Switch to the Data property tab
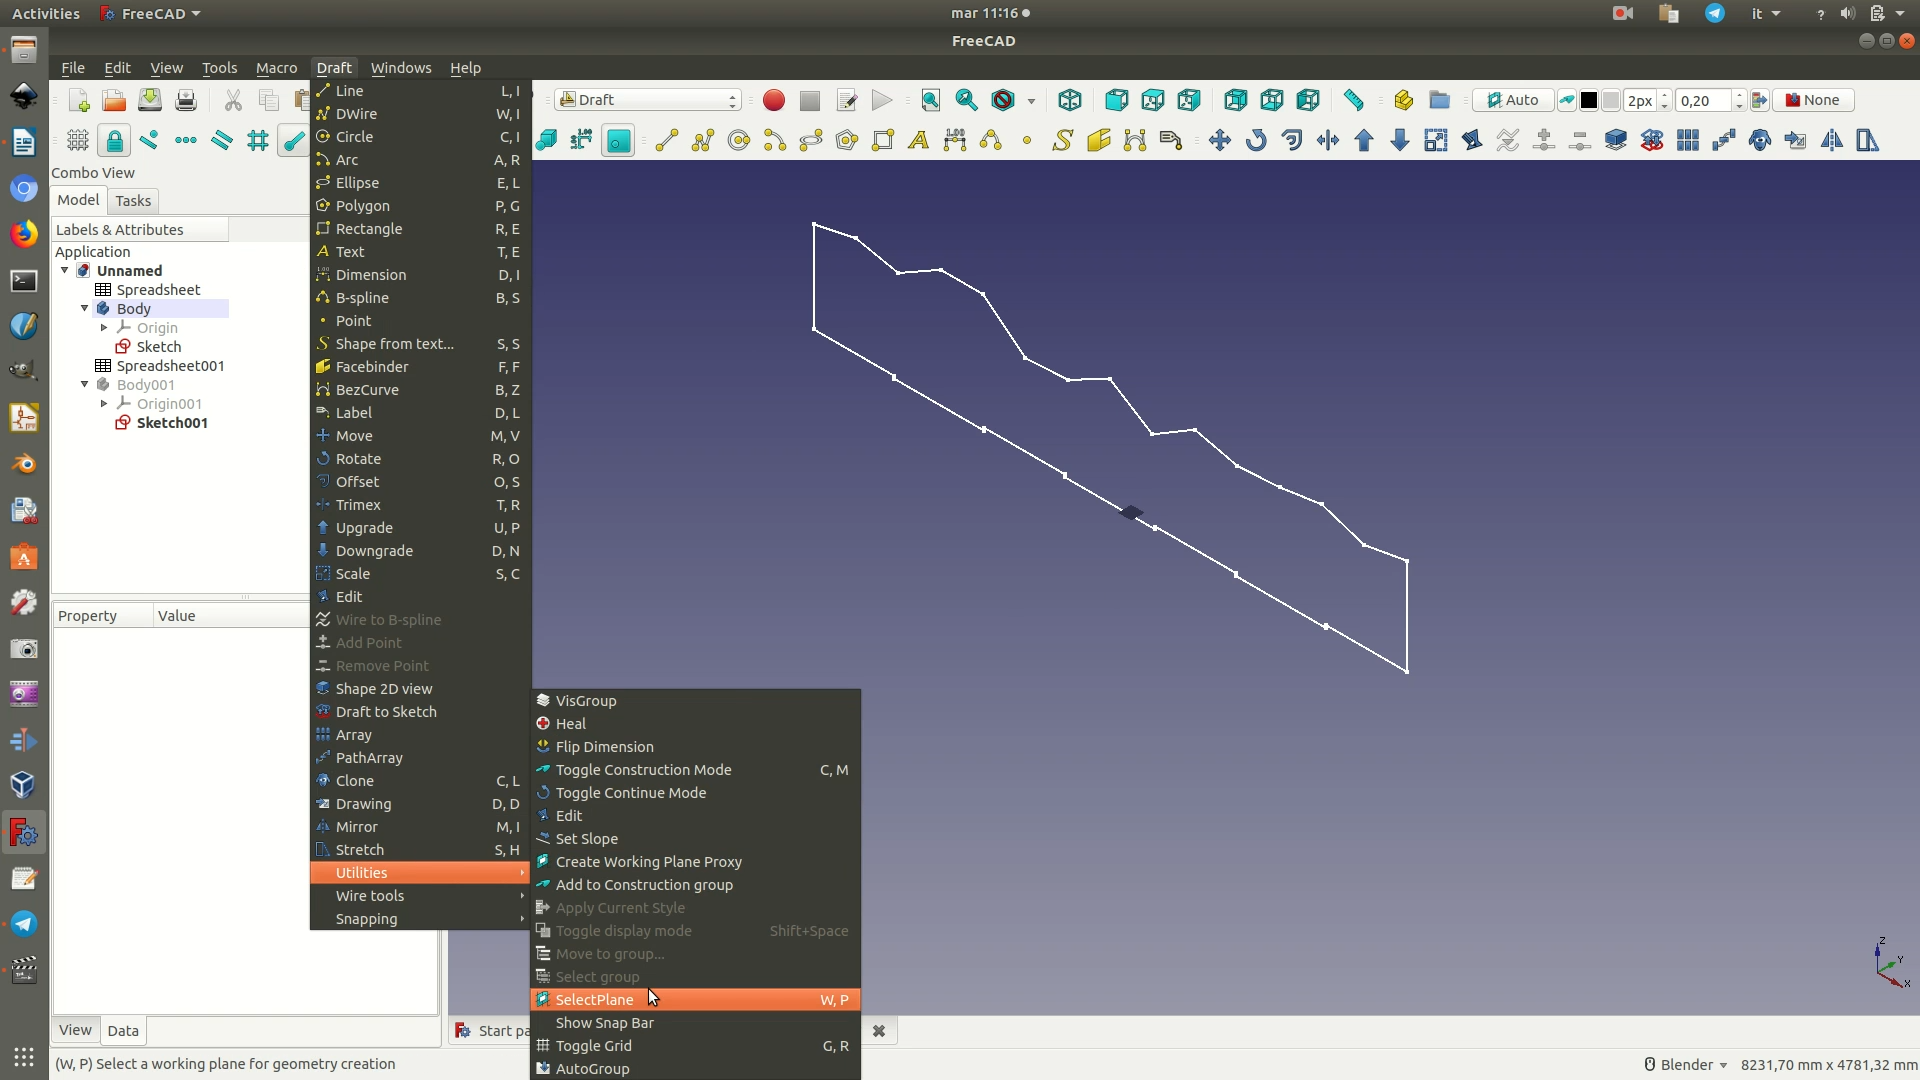The width and height of the screenshot is (1920, 1080). click(x=123, y=1031)
